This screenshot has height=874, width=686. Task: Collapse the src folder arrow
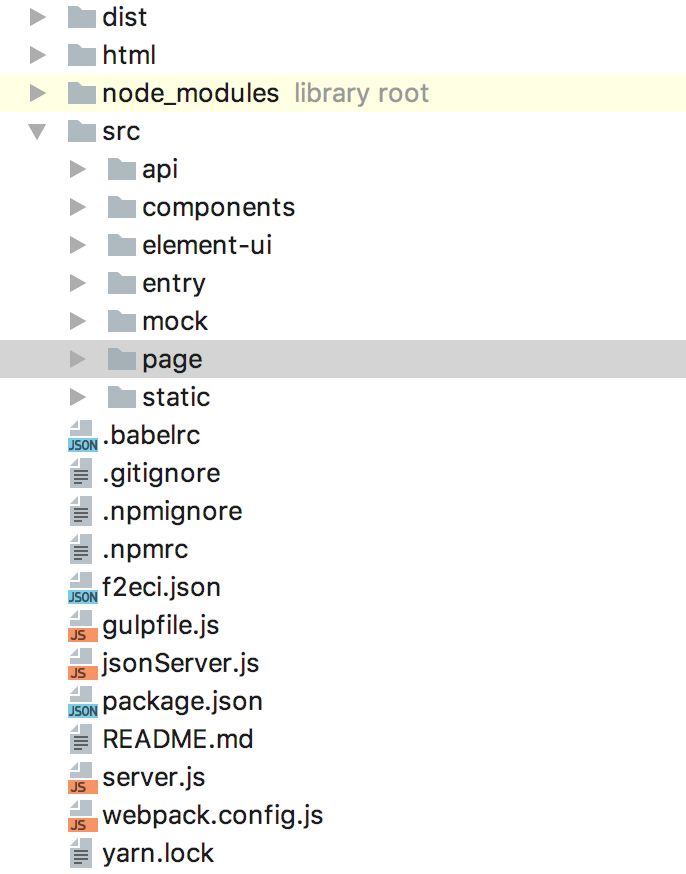[x=38, y=132]
